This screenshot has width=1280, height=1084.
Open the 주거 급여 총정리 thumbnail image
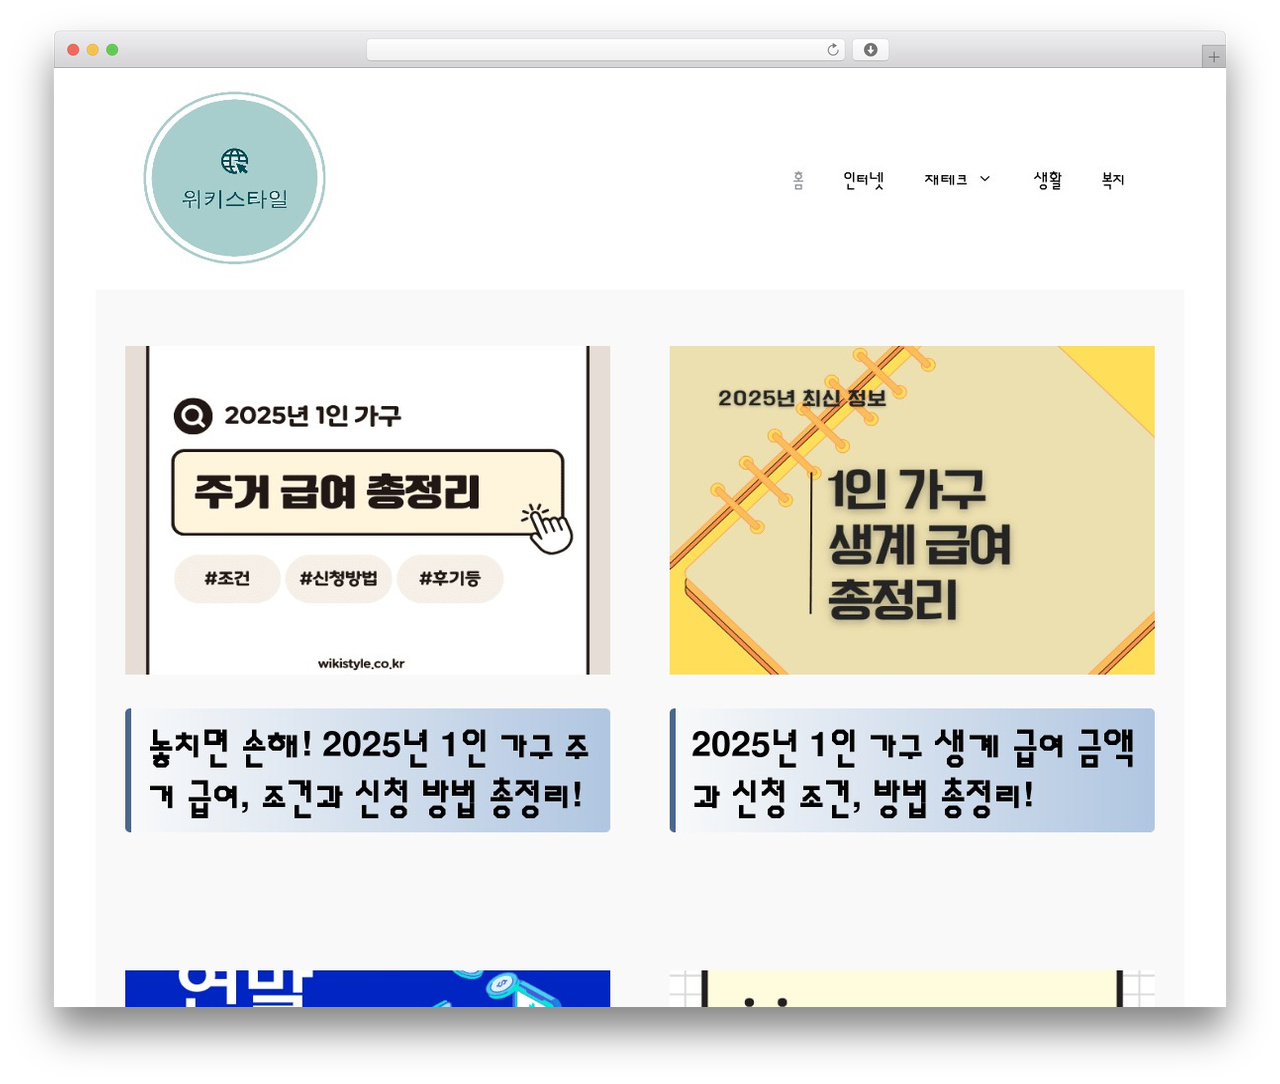click(x=367, y=510)
